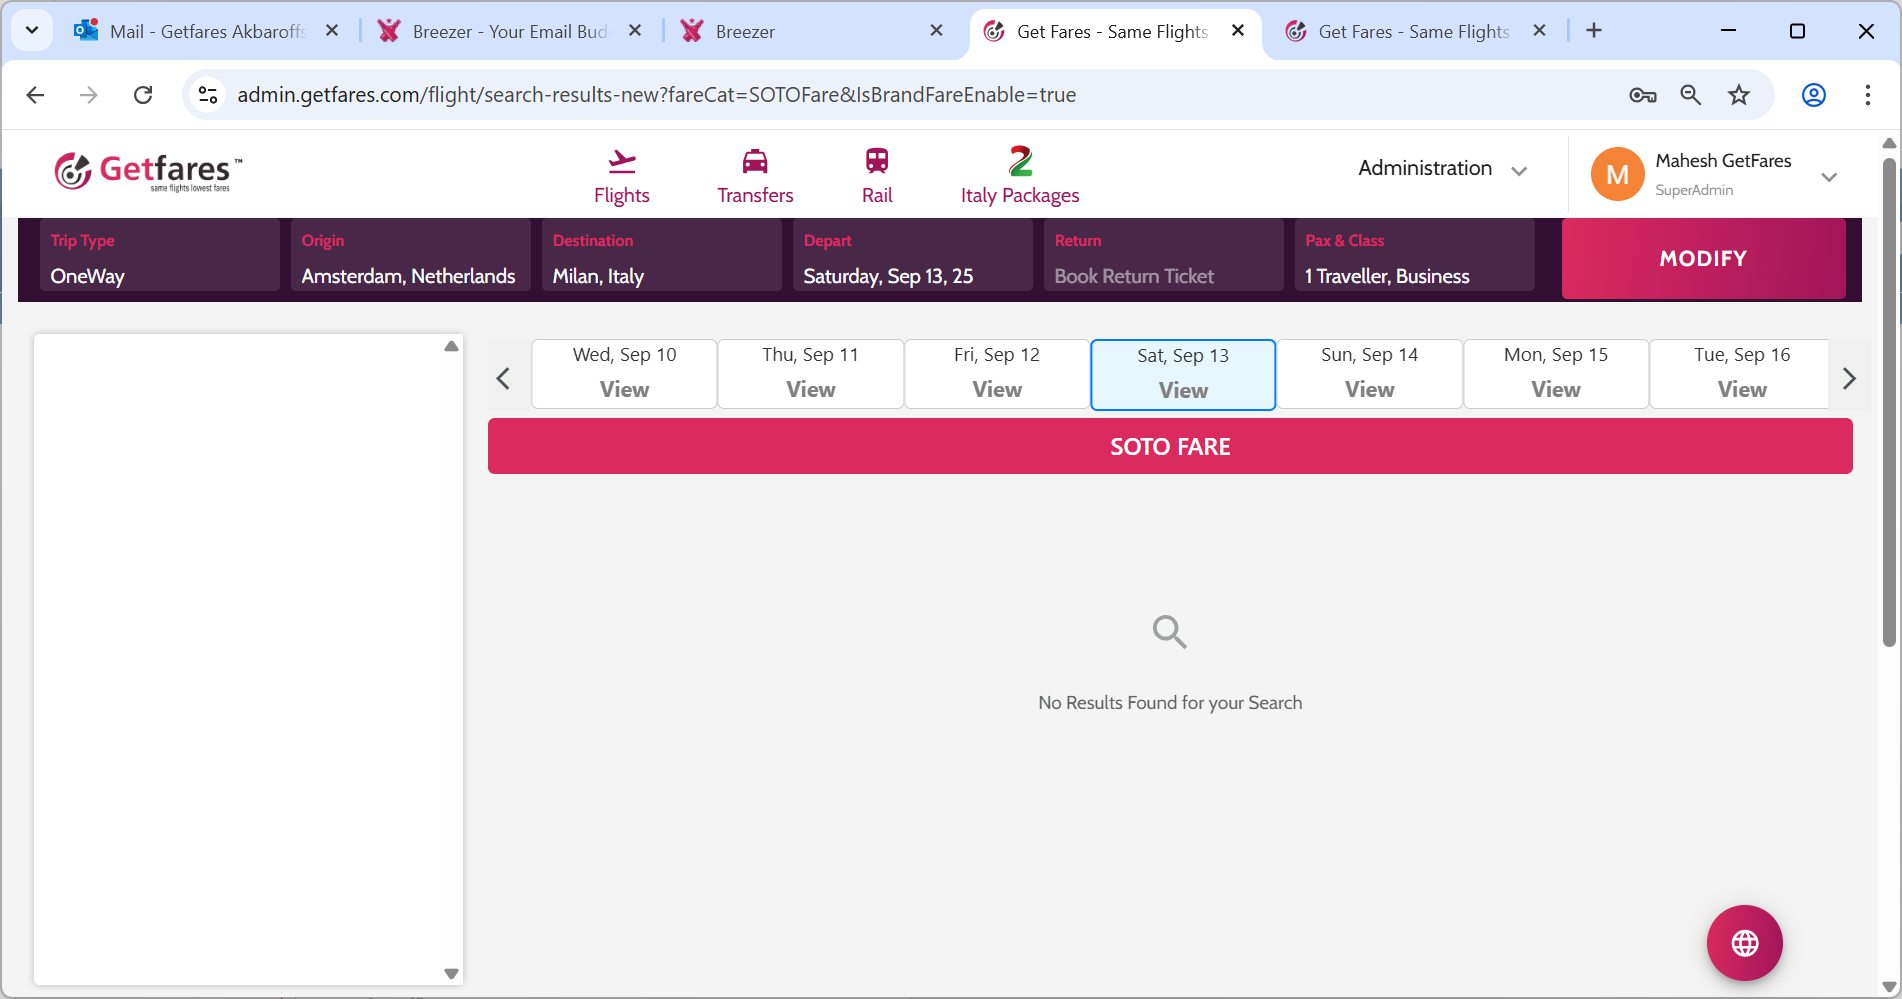Open the Flights section icon
The height and width of the screenshot is (999, 1902).
tap(621, 161)
